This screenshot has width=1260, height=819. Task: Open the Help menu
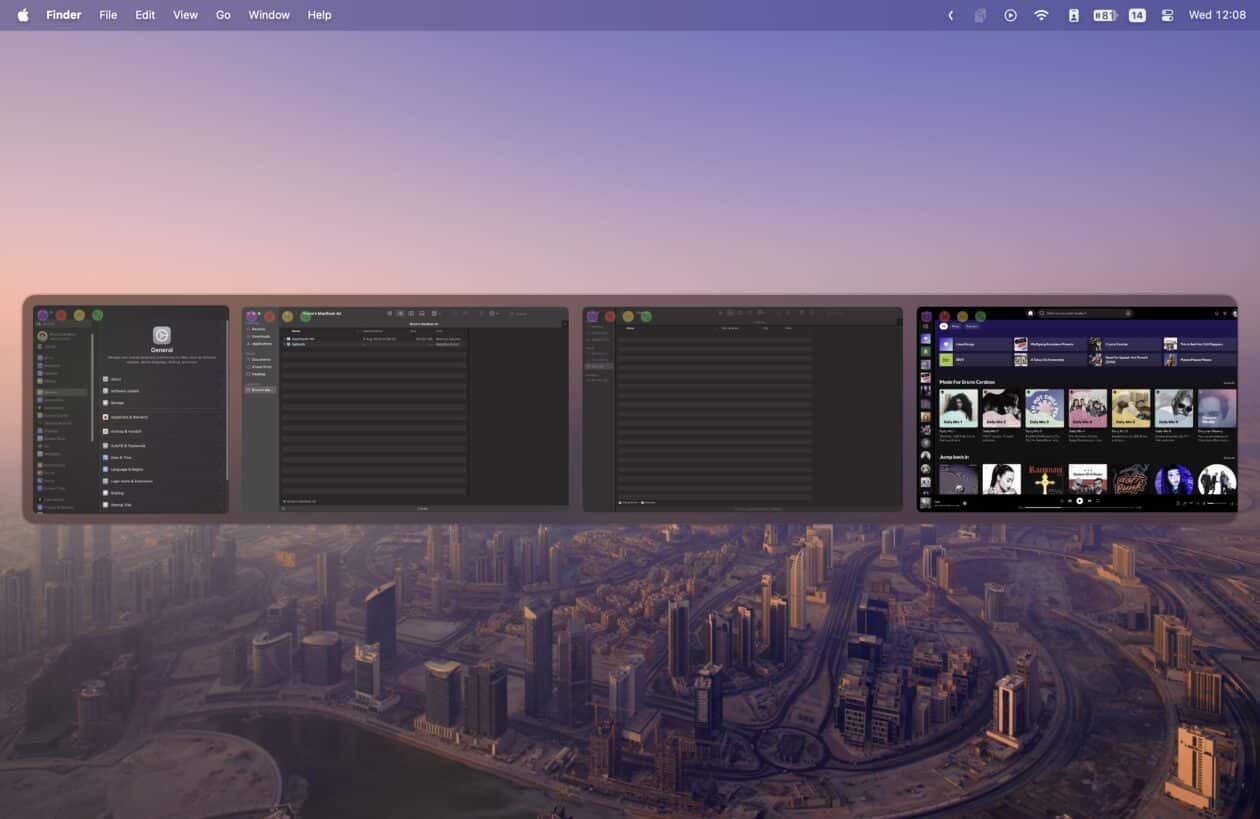(319, 15)
